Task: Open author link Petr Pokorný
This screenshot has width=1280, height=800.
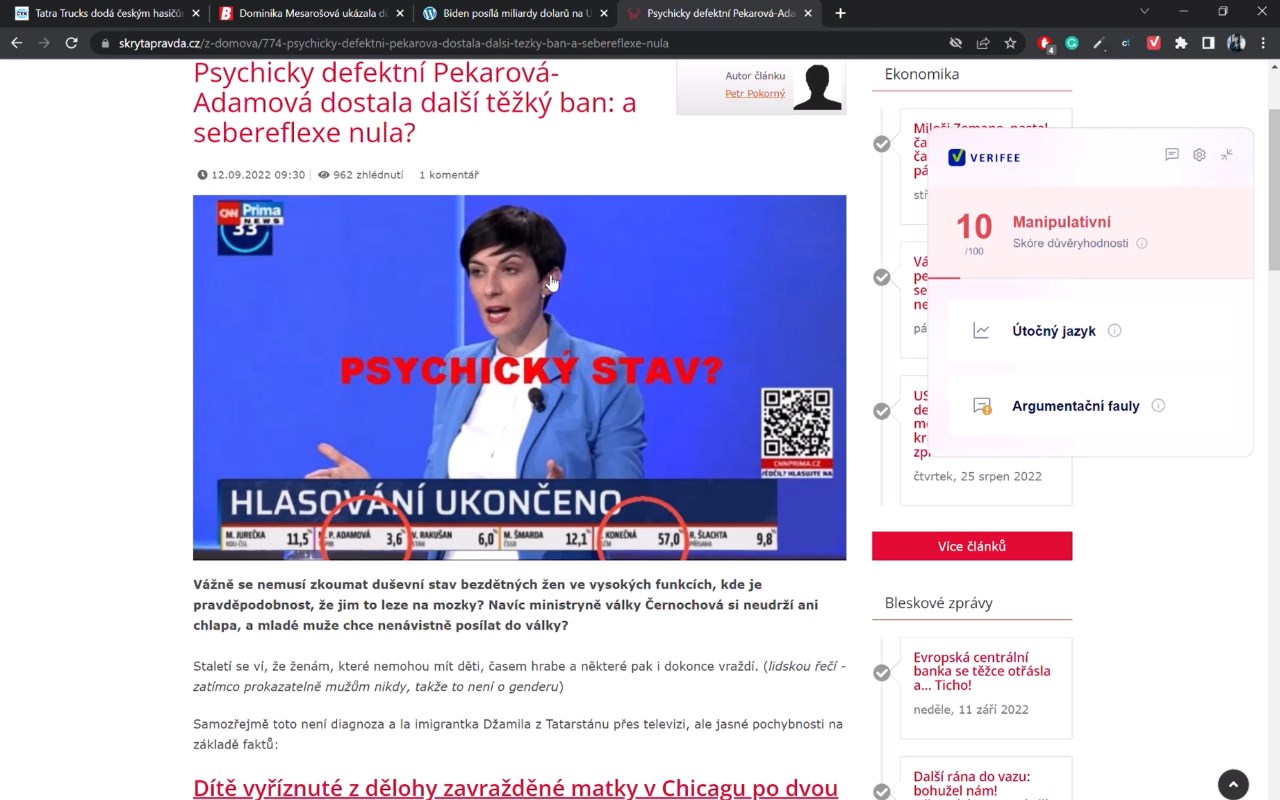Action: [x=755, y=94]
